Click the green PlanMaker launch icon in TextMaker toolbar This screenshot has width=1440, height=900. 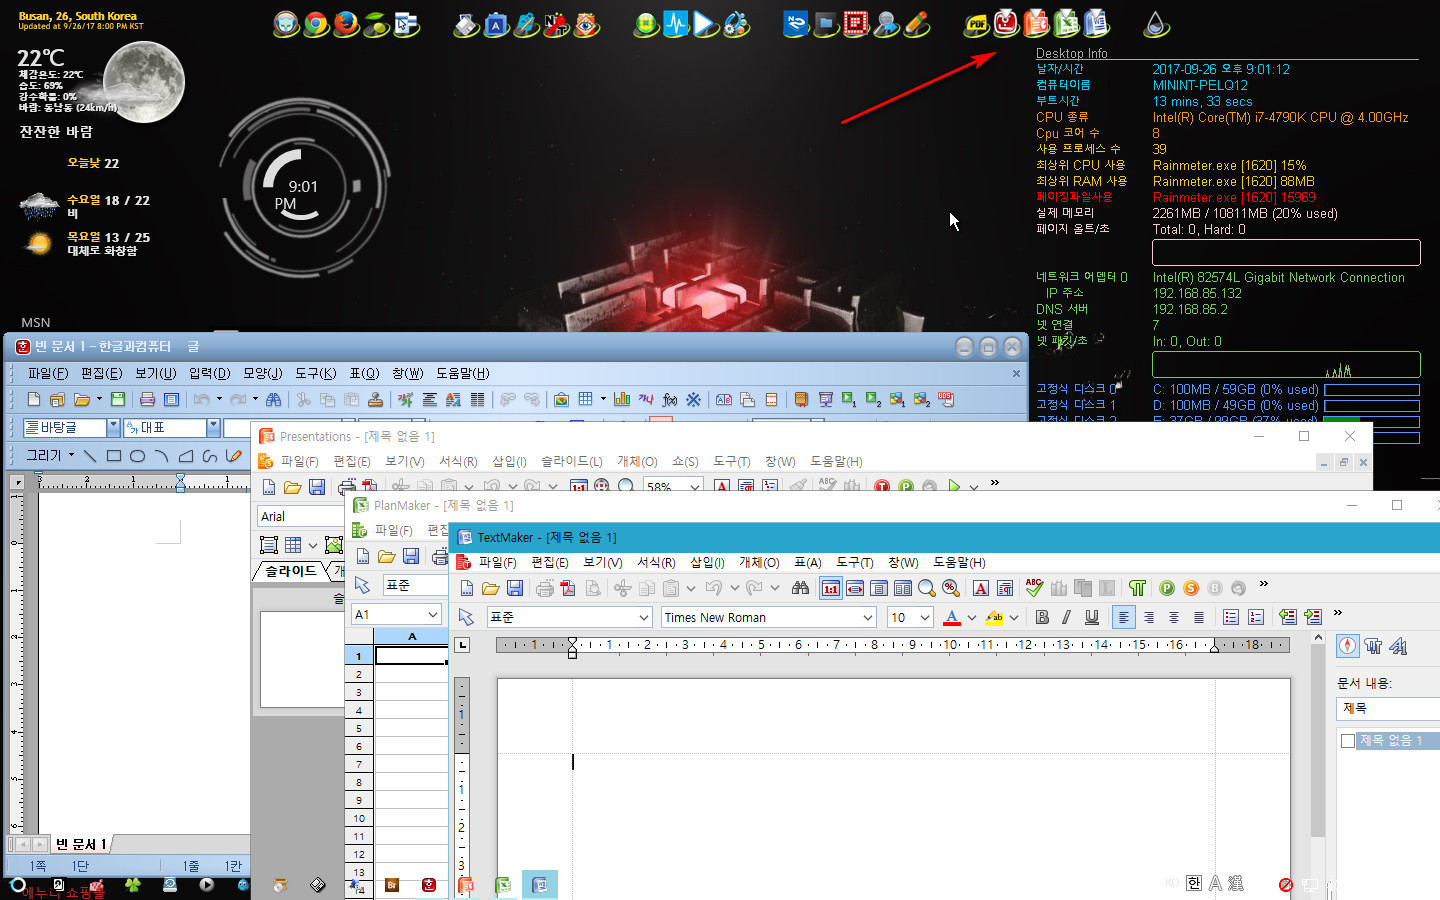click(x=1167, y=588)
